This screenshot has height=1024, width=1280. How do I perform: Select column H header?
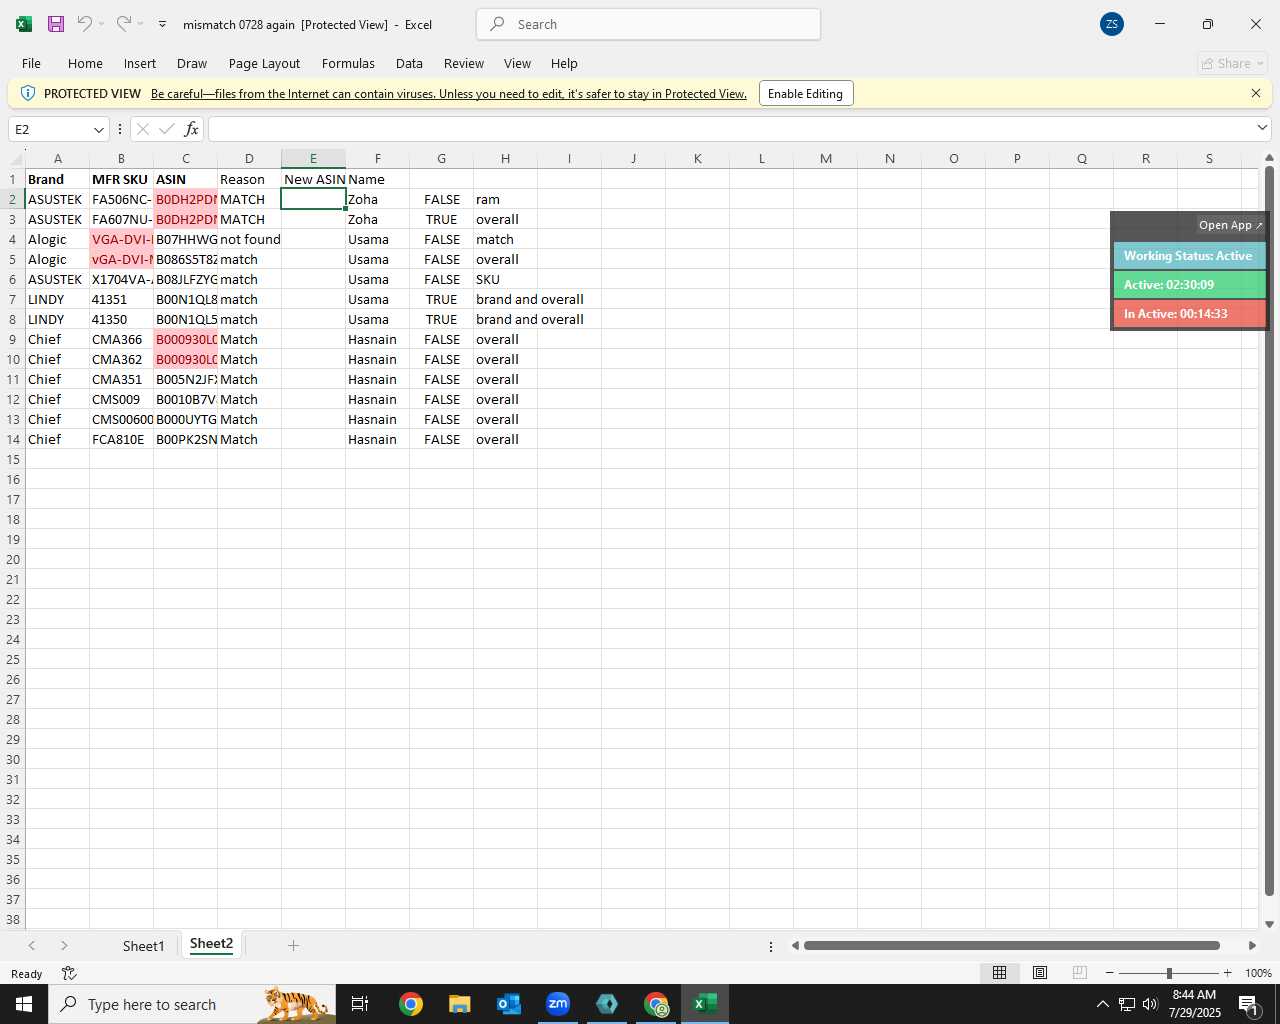coord(505,158)
